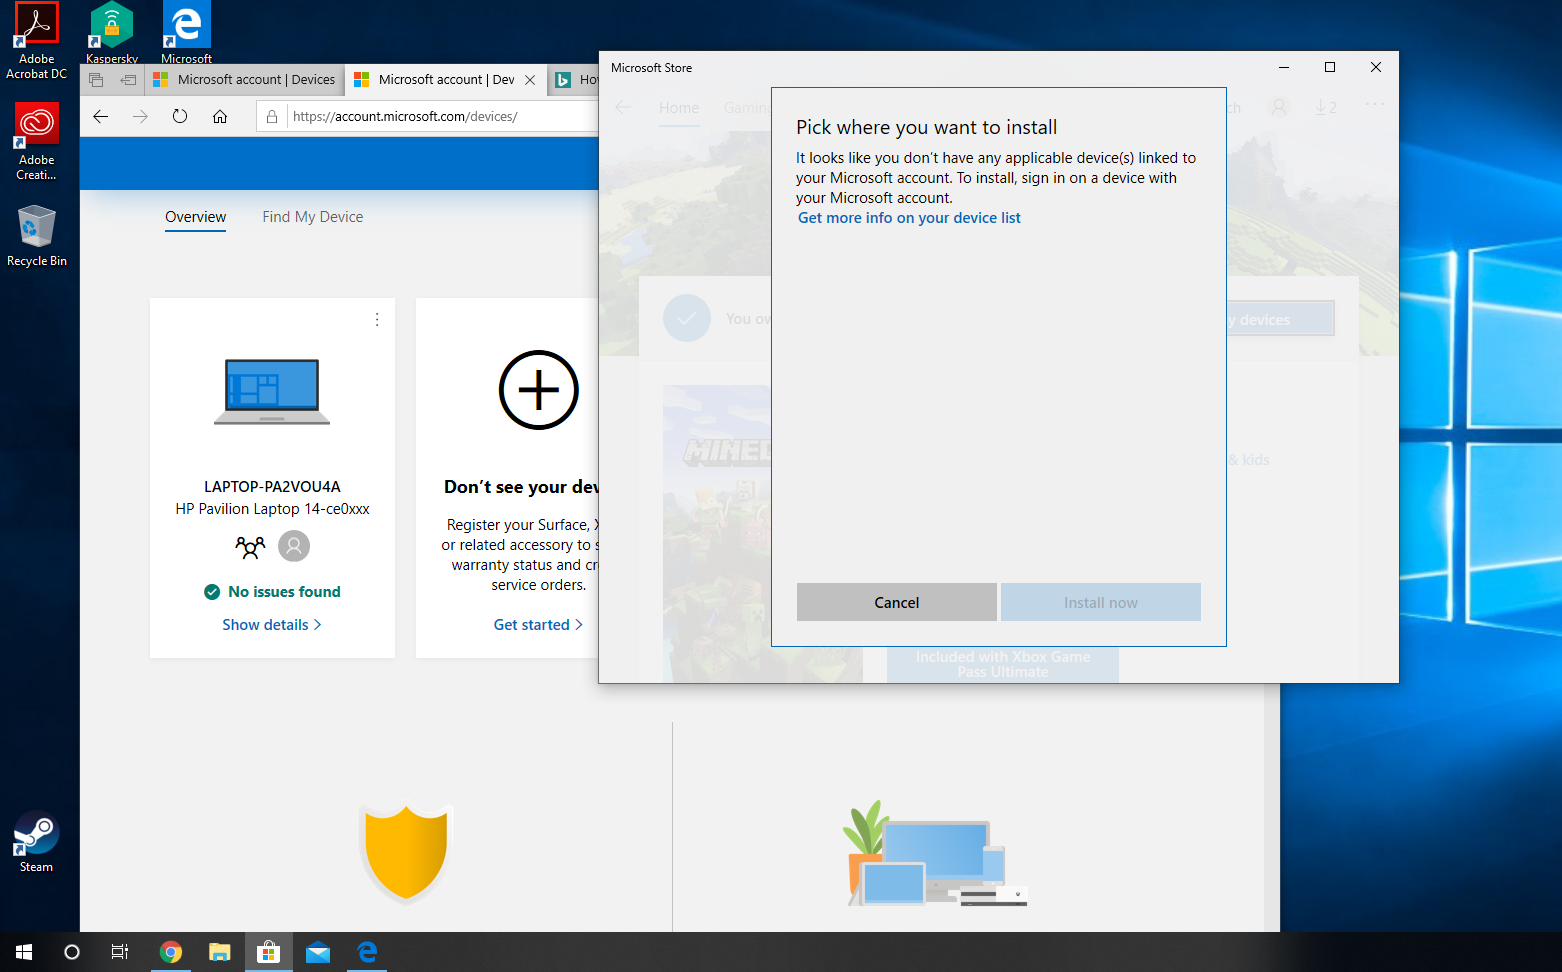Open Google Chrome from taskbar
This screenshot has width=1562, height=972.
click(x=171, y=952)
